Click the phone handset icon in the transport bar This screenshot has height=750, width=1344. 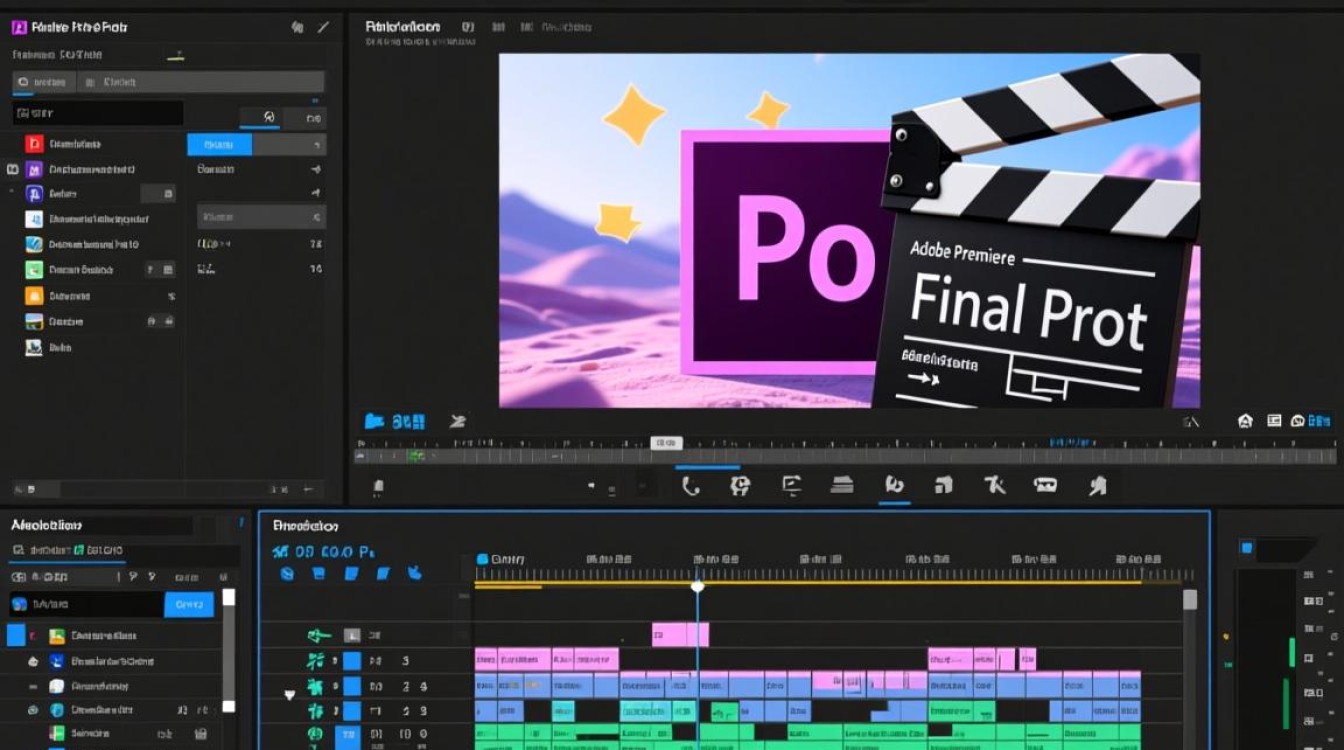pos(690,486)
